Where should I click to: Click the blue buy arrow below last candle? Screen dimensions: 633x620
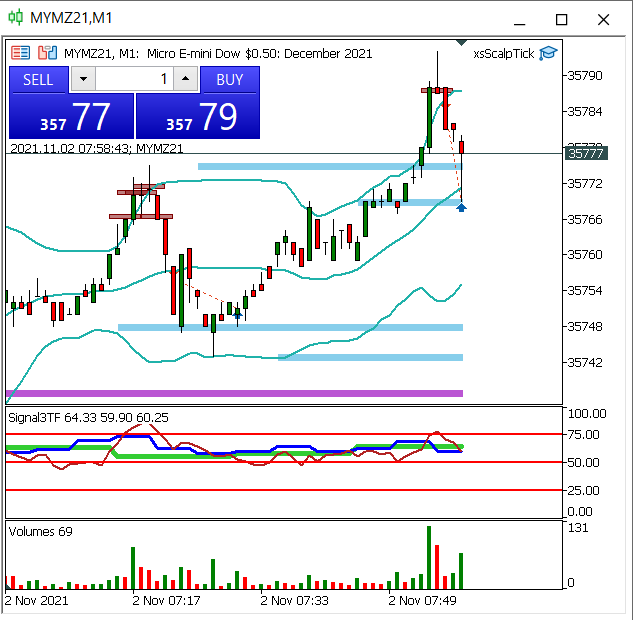pos(461,207)
